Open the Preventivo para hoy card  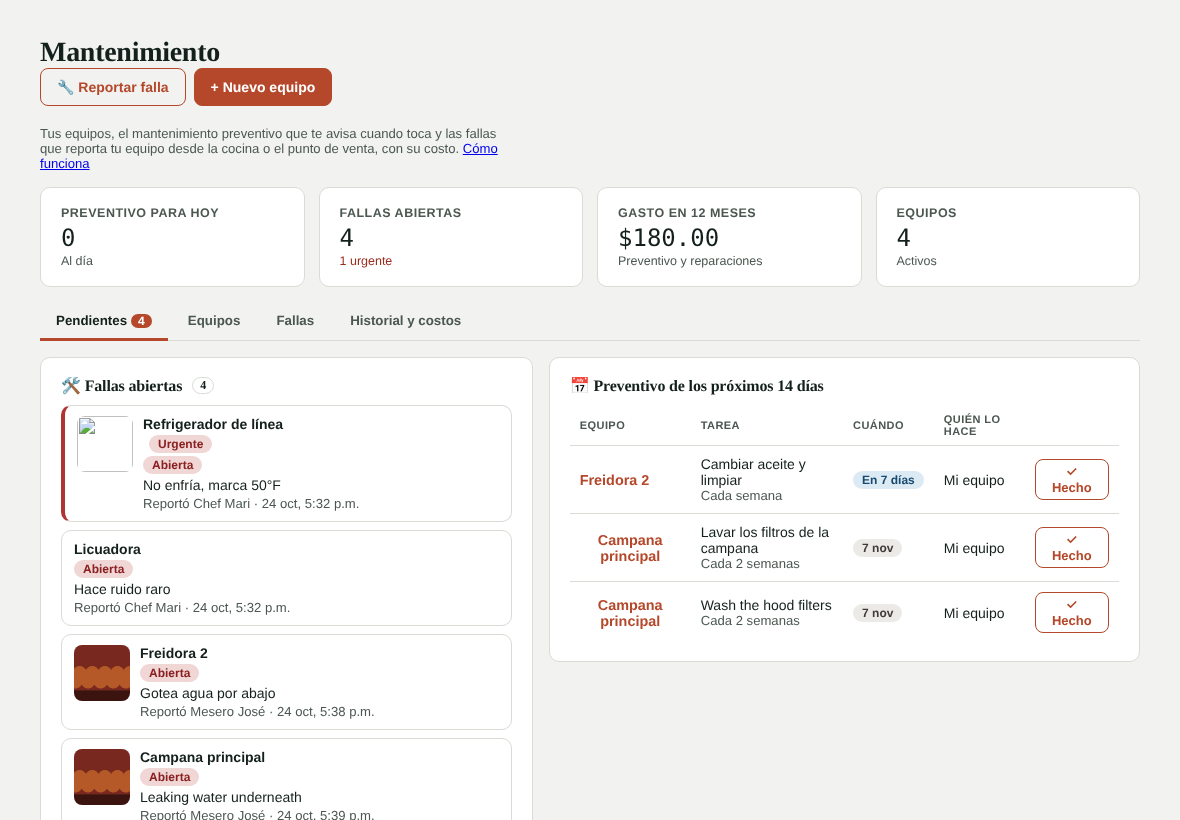pyautogui.click(x=172, y=237)
